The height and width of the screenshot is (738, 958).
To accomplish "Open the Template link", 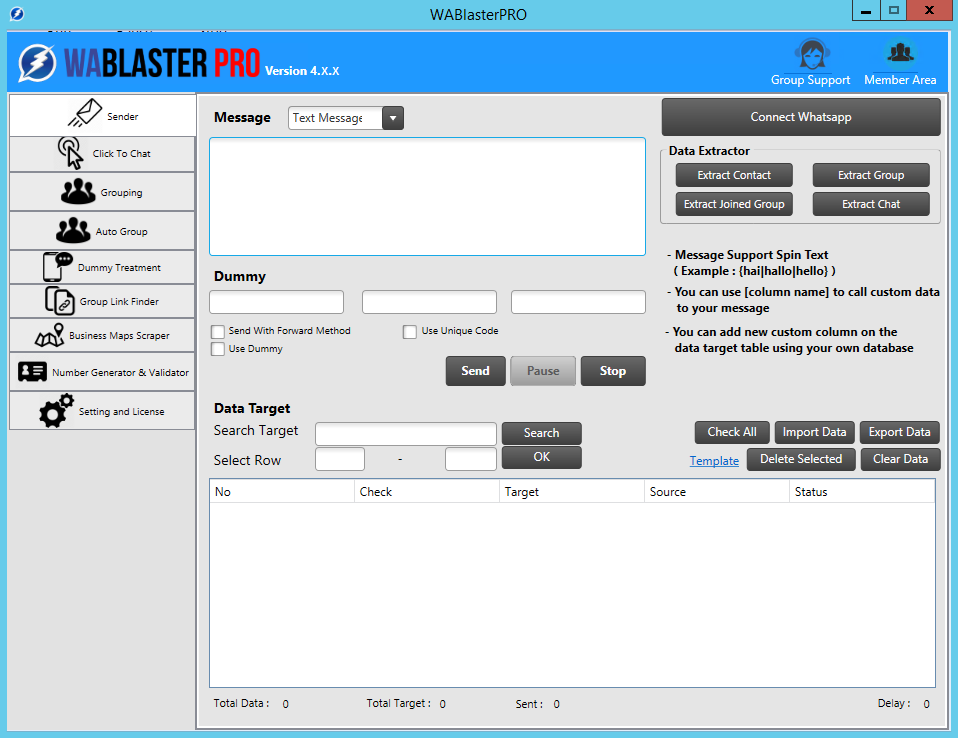I will coord(714,461).
